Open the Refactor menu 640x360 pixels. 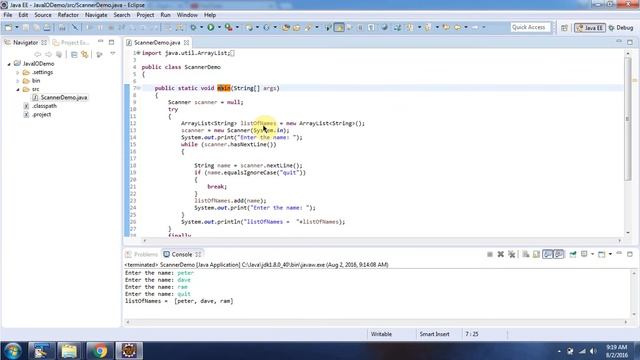[68, 15]
